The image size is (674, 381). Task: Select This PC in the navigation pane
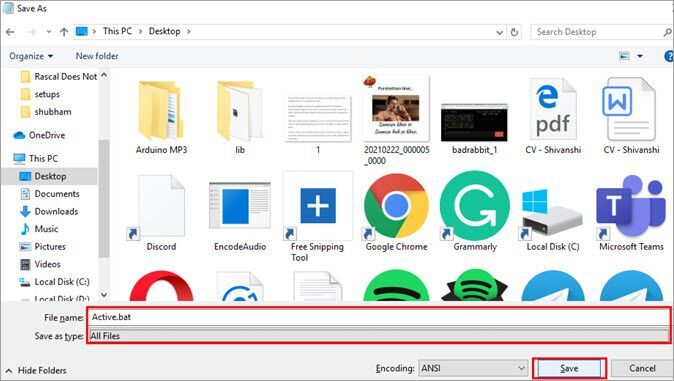[x=35, y=159]
